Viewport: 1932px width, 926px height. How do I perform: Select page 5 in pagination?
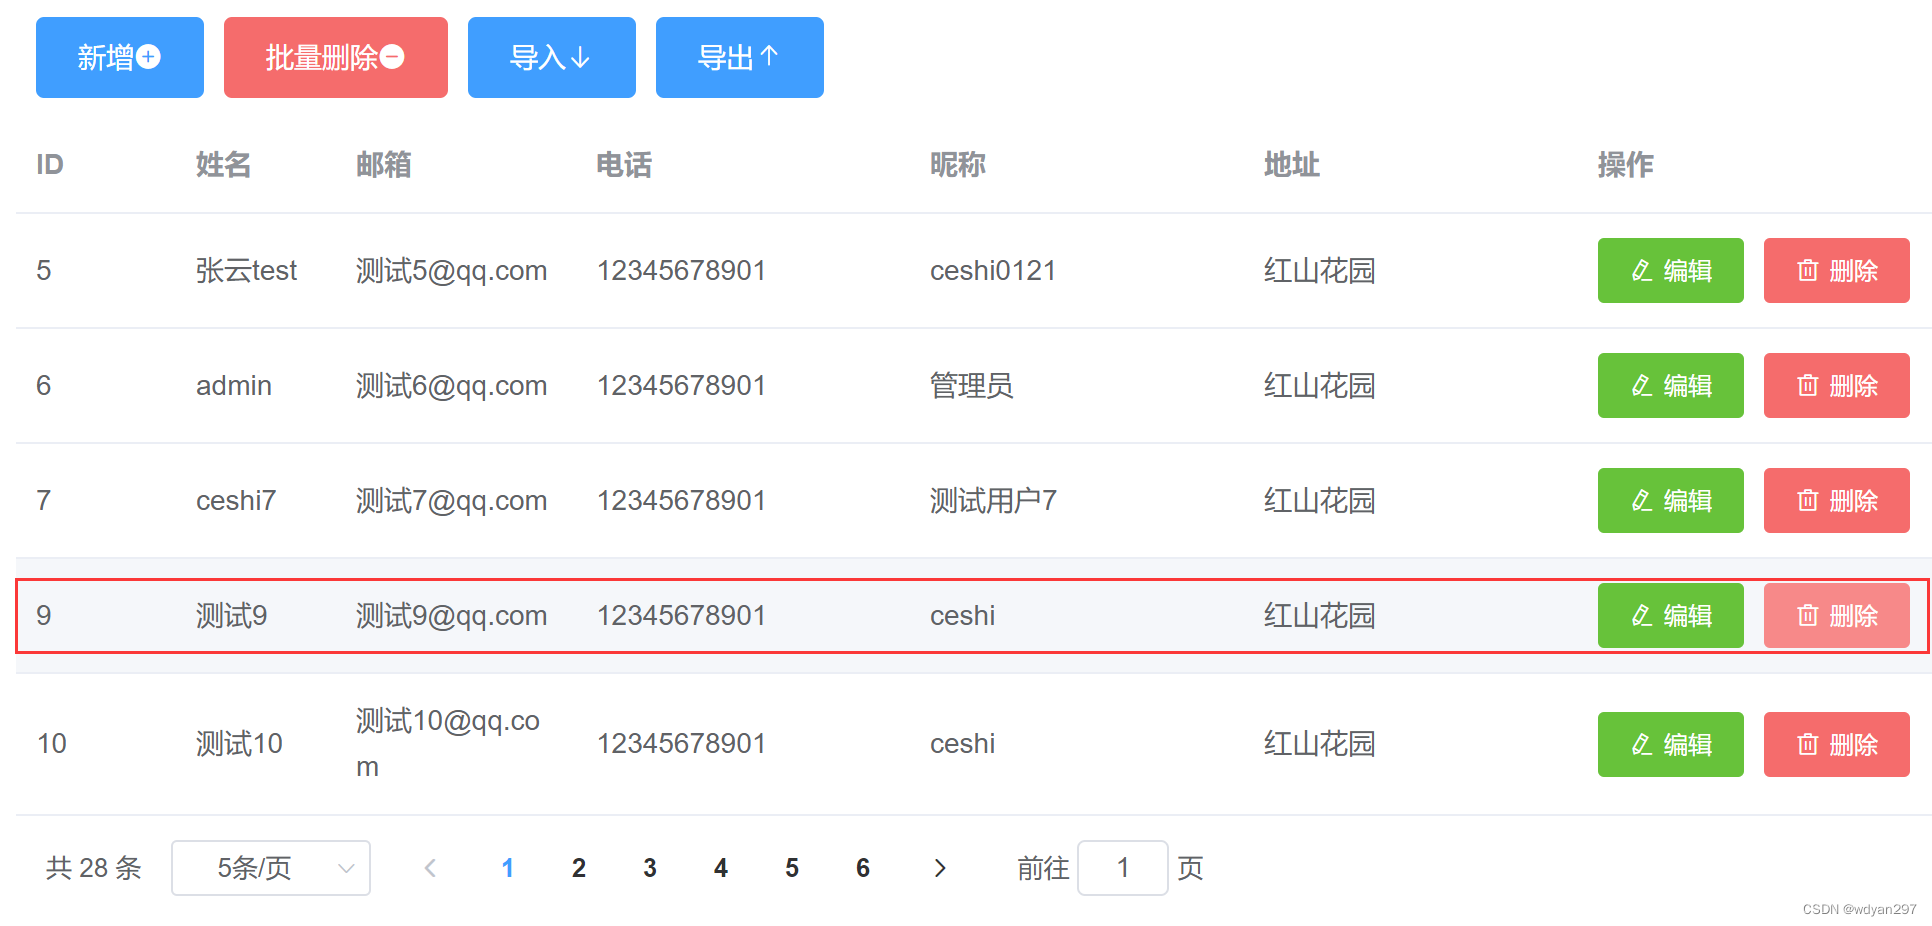click(792, 868)
